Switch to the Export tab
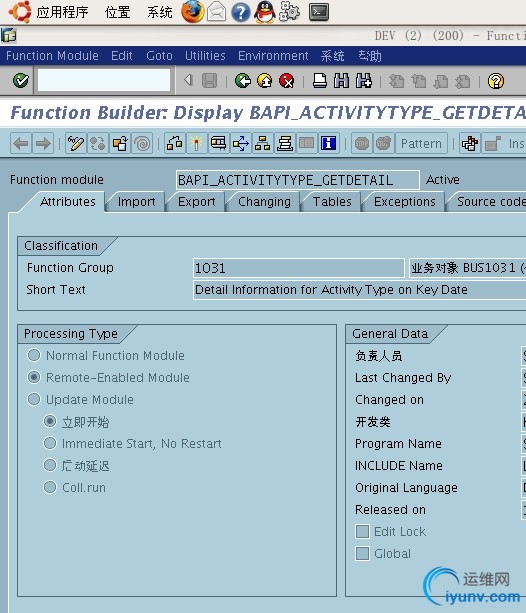 coord(196,201)
